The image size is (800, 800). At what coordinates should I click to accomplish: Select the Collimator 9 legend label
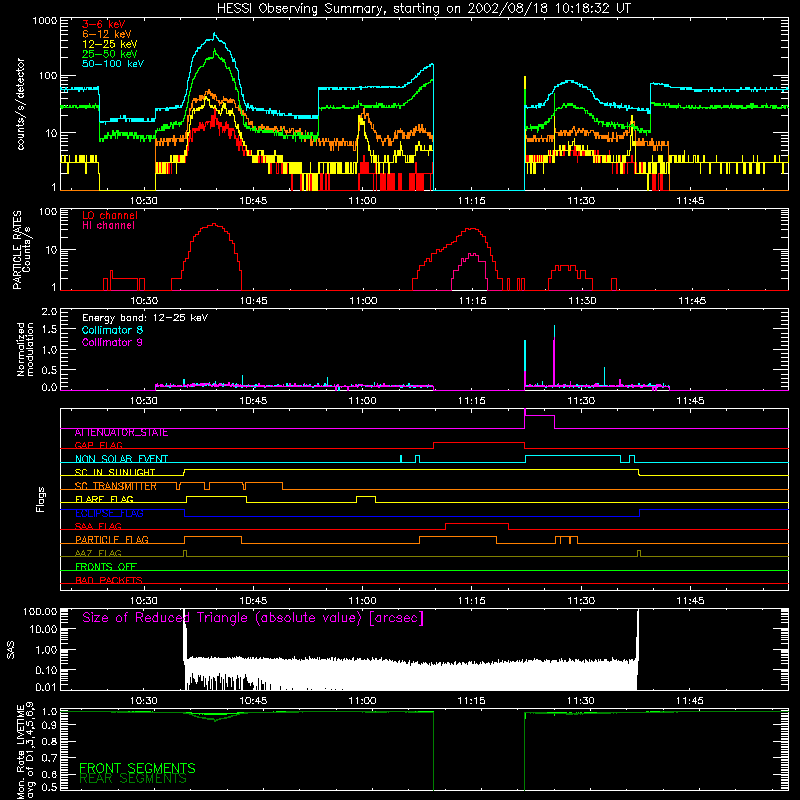click(x=112, y=342)
